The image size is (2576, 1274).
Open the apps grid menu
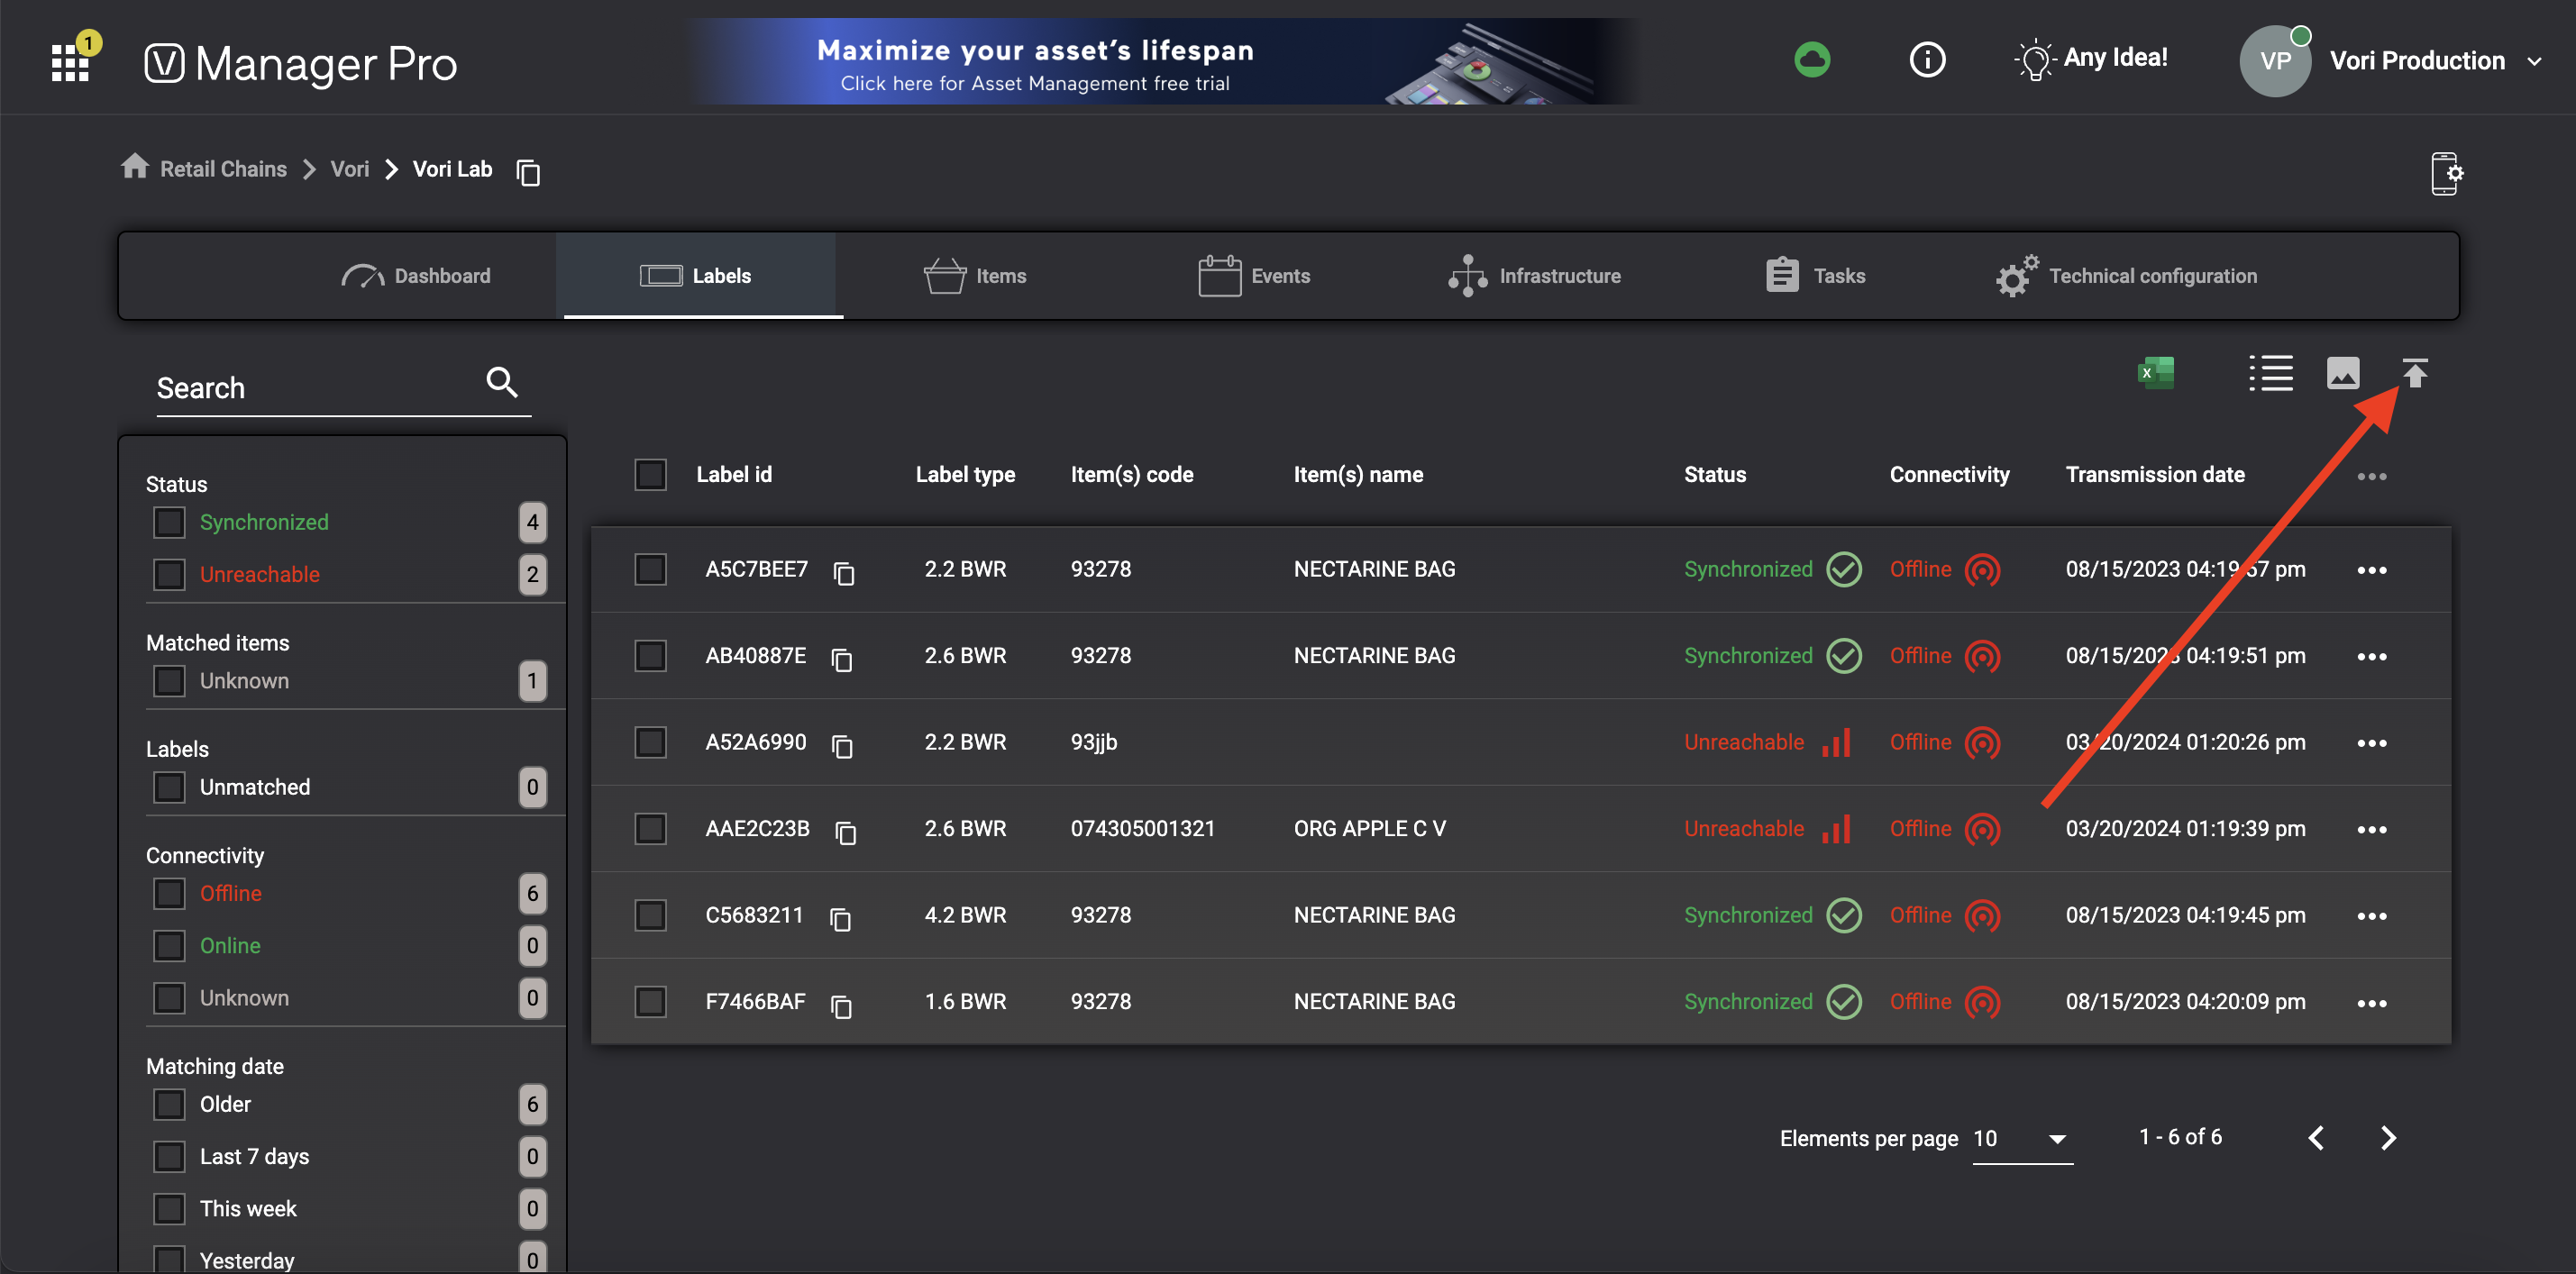[70, 63]
